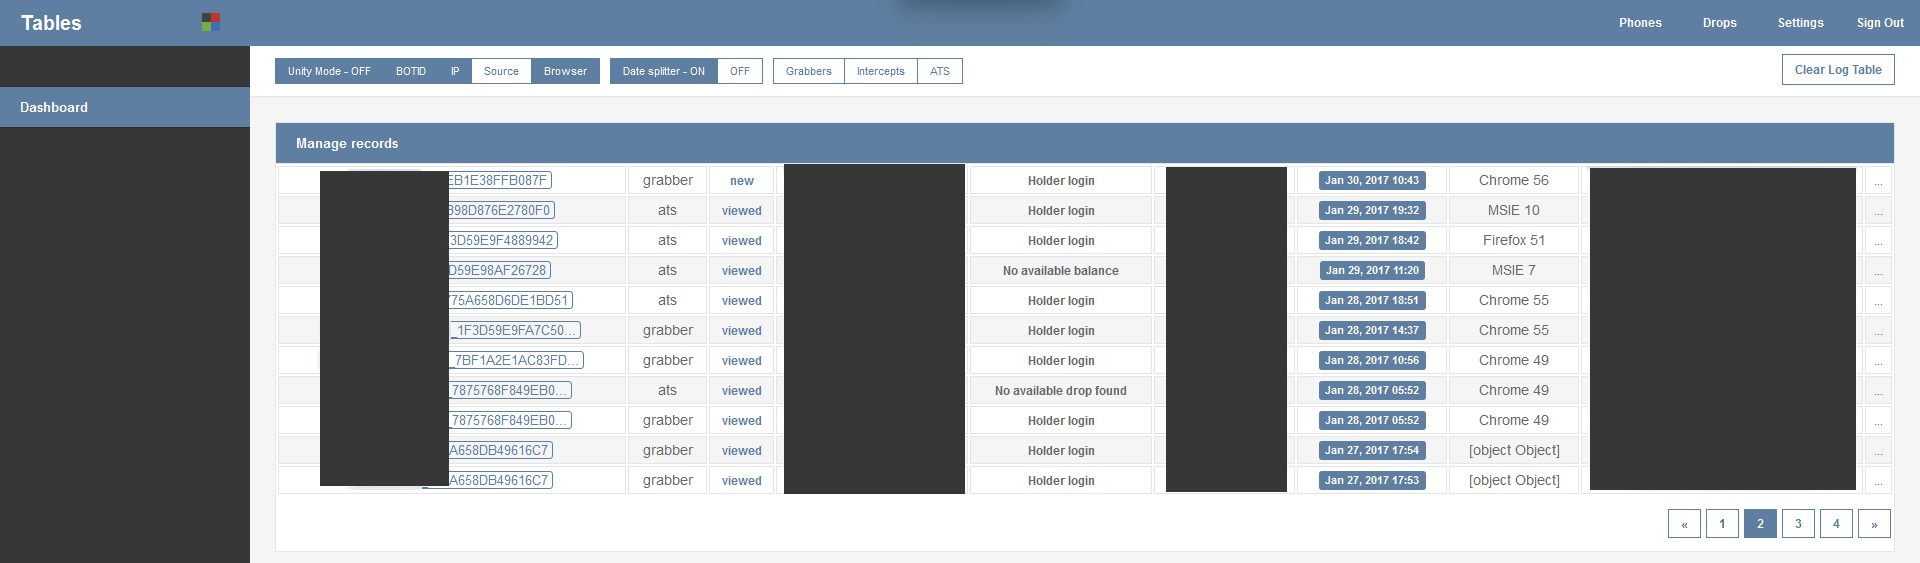
Task: Click the 'new' status link in first row
Action: 742,181
